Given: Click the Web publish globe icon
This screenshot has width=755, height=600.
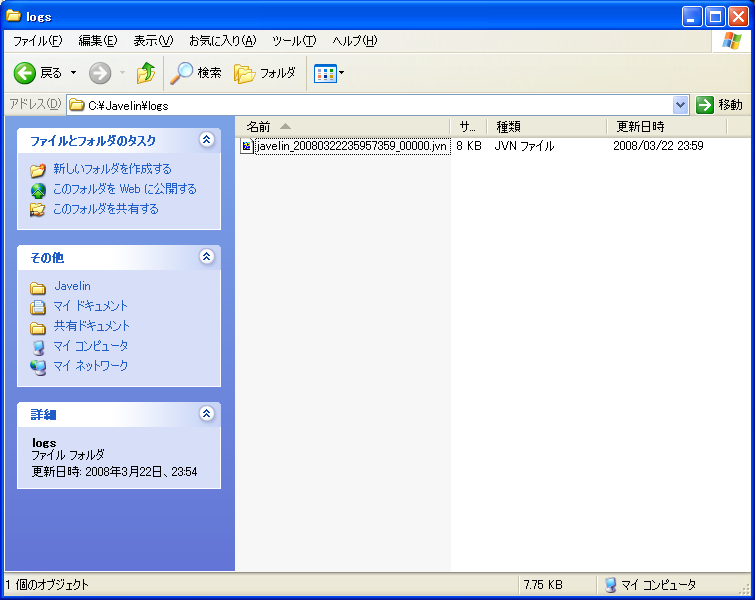Looking at the screenshot, I should pyautogui.click(x=38, y=190).
